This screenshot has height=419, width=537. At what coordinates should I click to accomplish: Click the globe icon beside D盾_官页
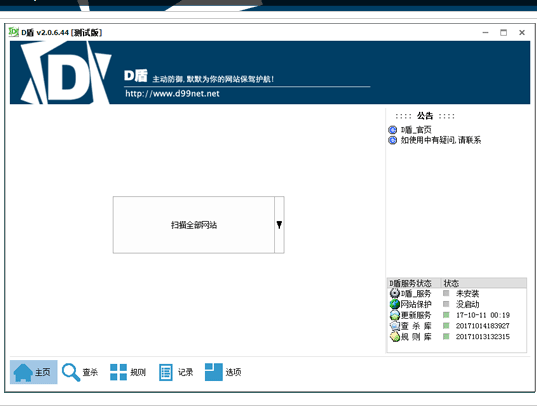(393, 130)
